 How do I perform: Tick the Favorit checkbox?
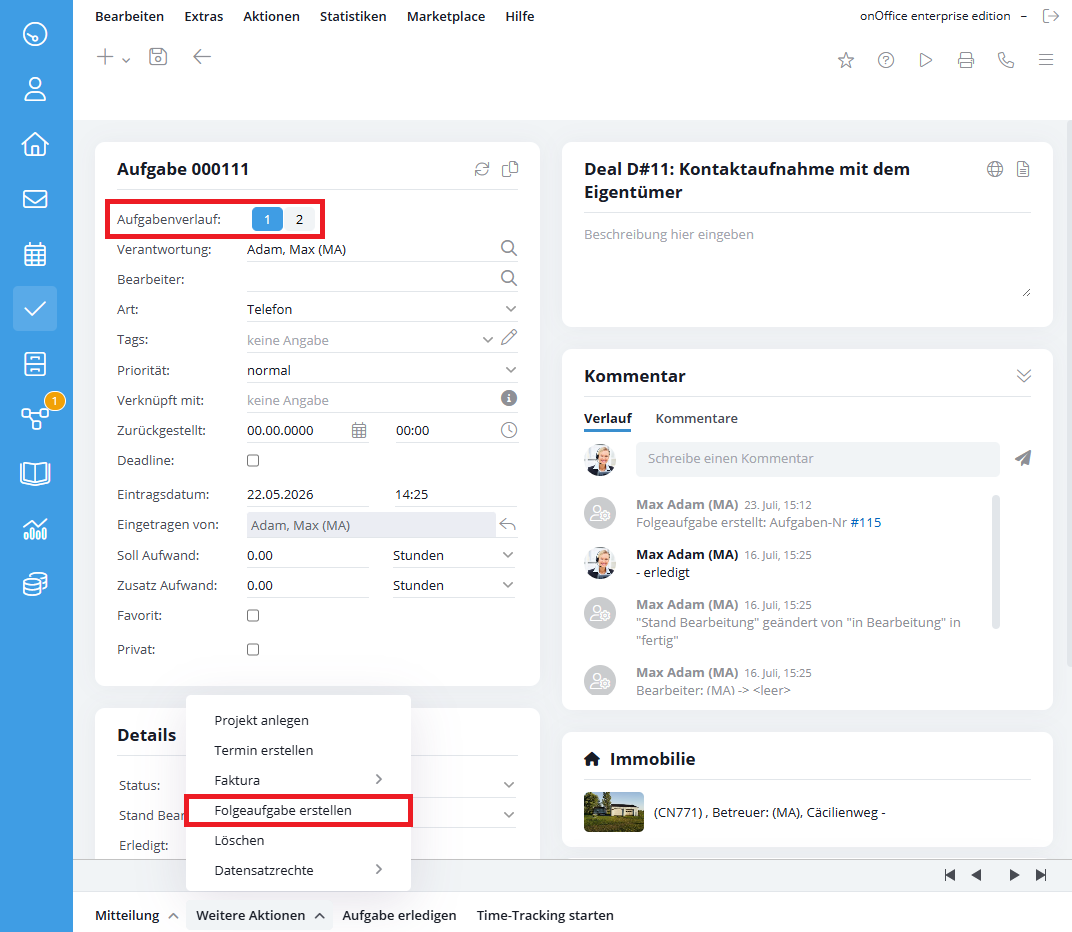click(x=253, y=615)
